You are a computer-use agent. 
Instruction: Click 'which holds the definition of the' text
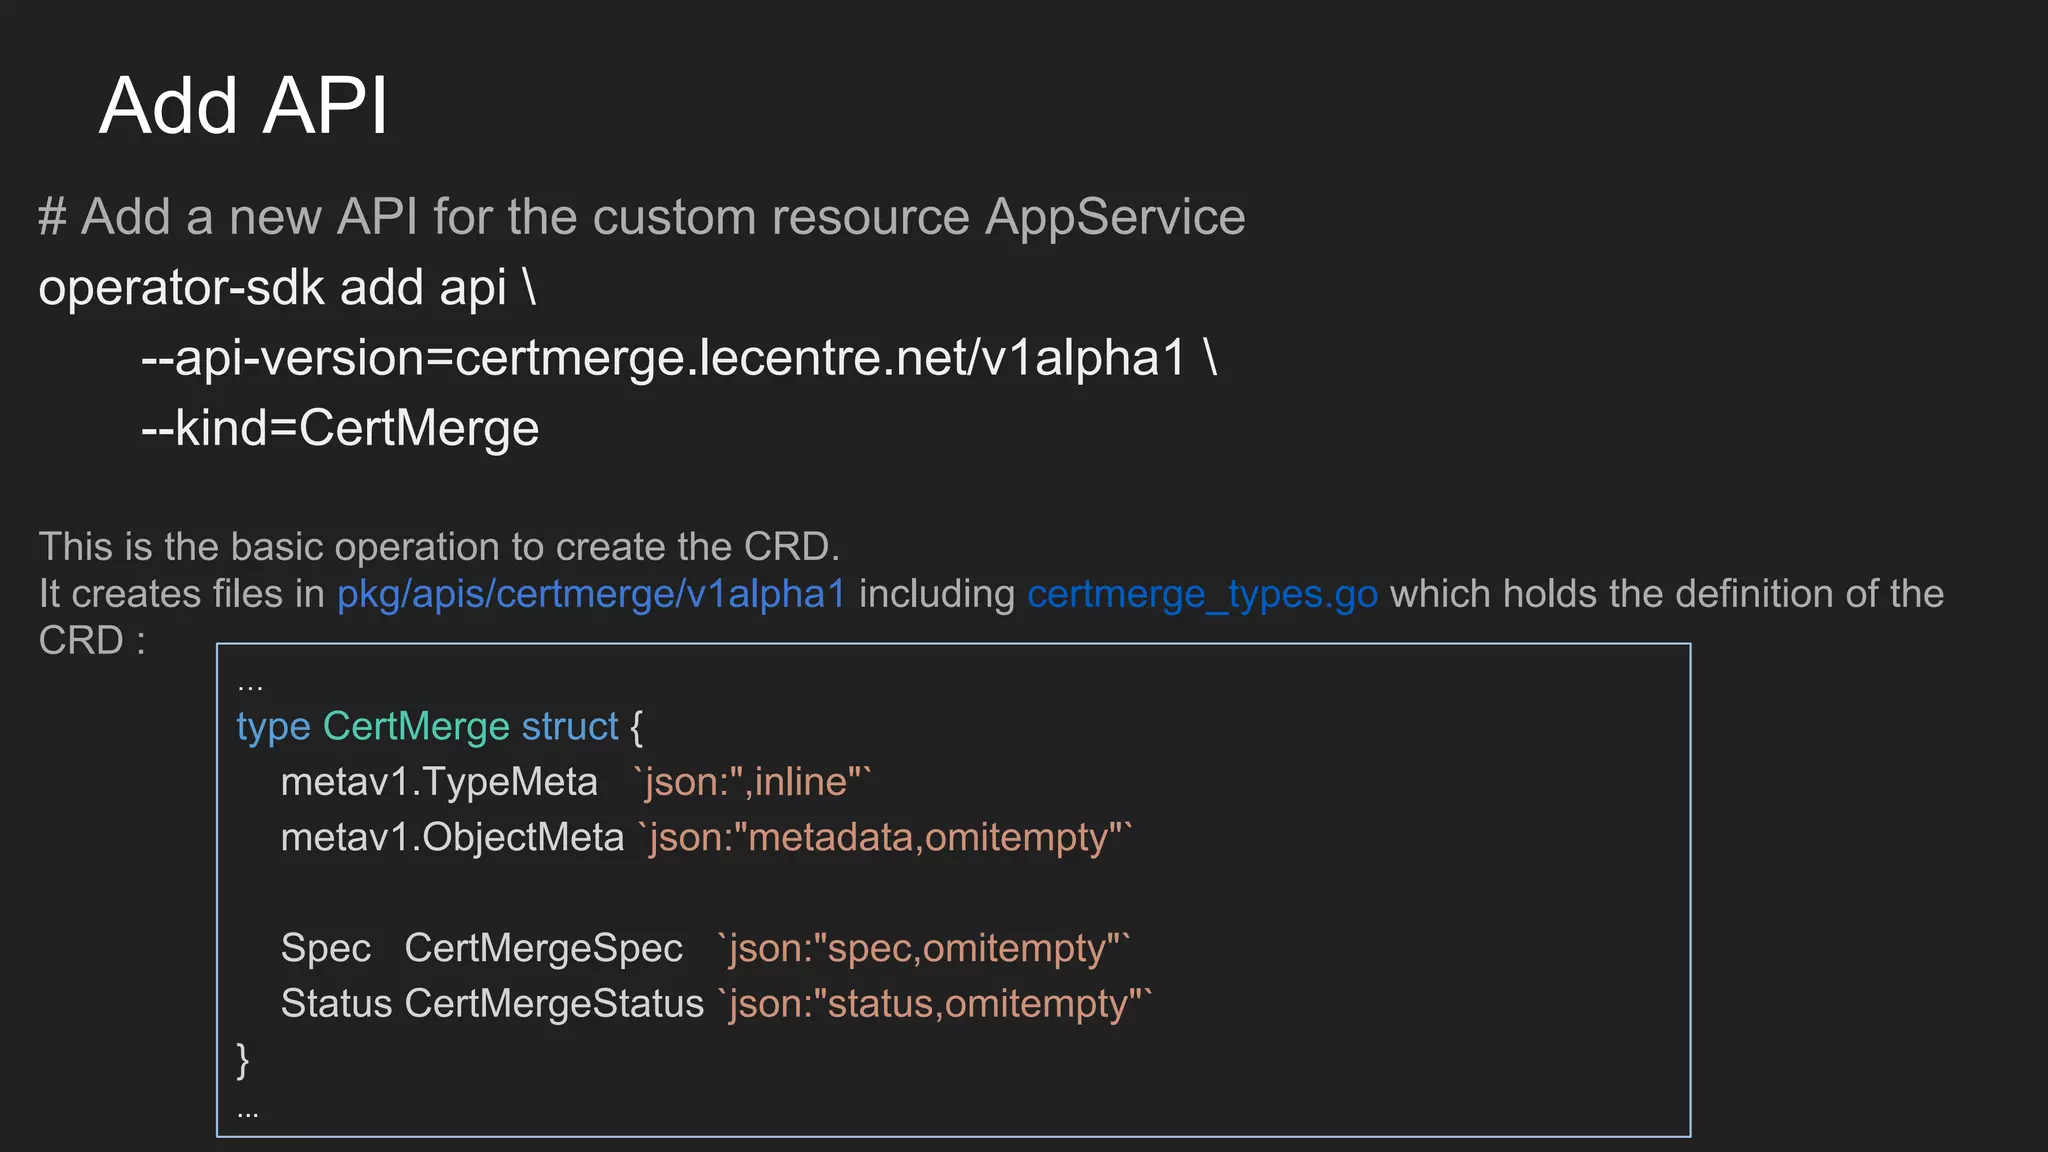point(1667,594)
